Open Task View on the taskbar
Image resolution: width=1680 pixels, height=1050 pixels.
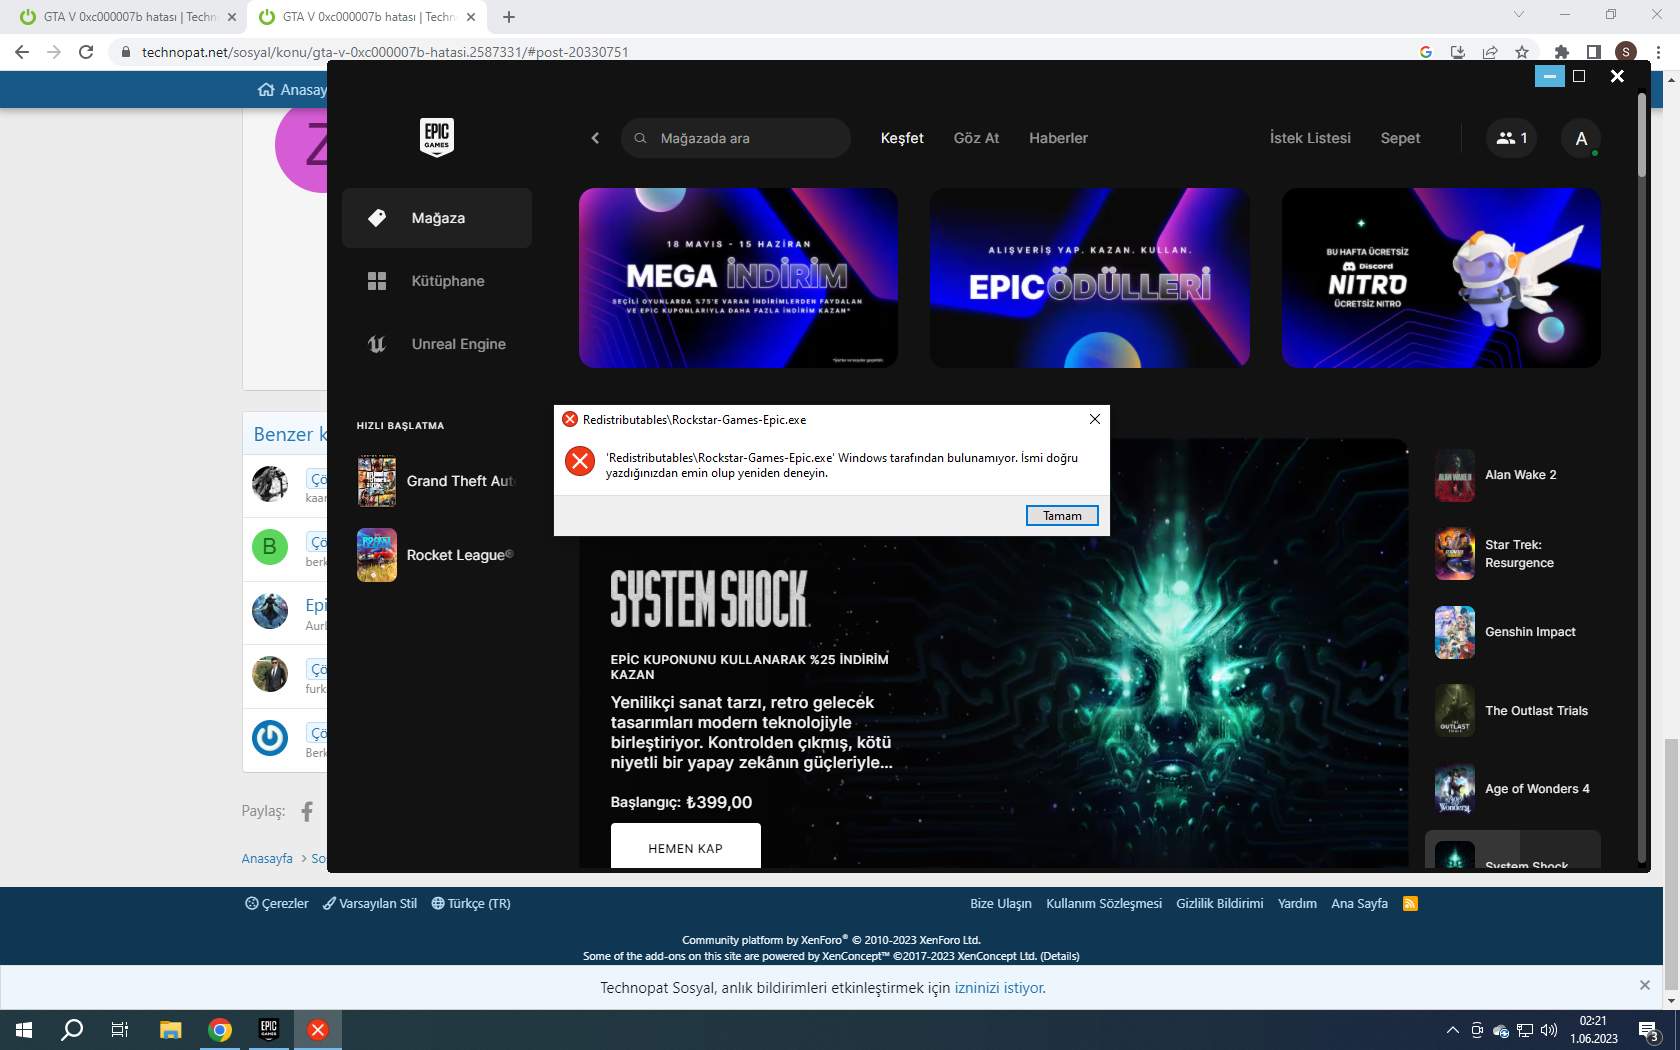[120, 1030]
